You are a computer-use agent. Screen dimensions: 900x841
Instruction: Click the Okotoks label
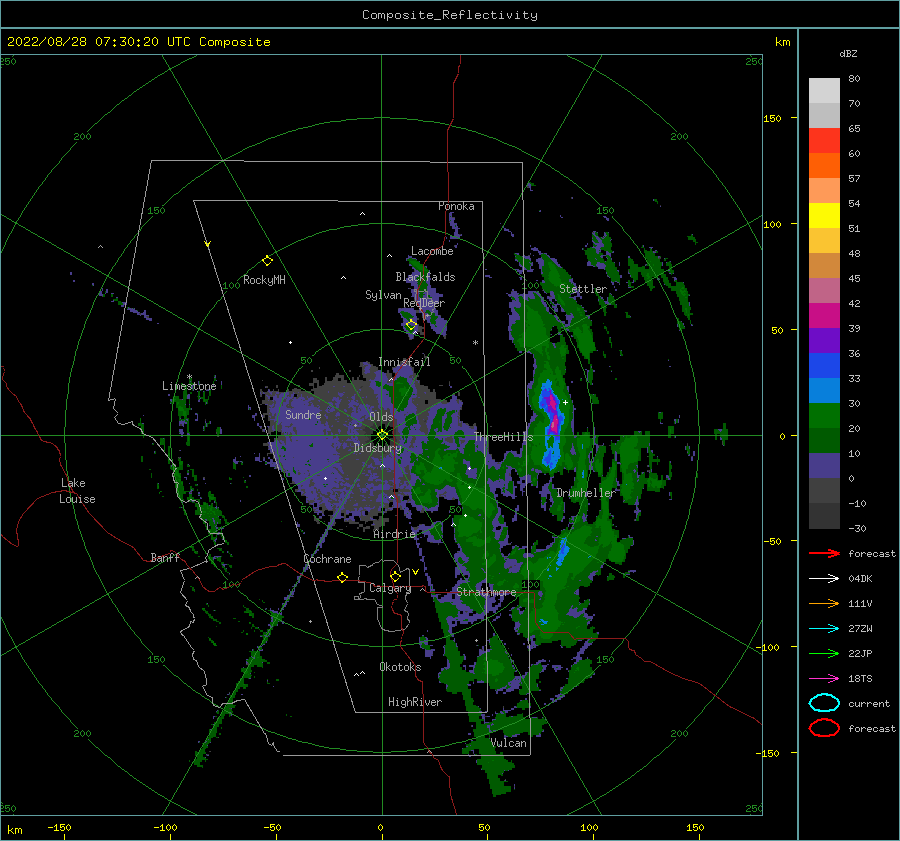[400, 667]
